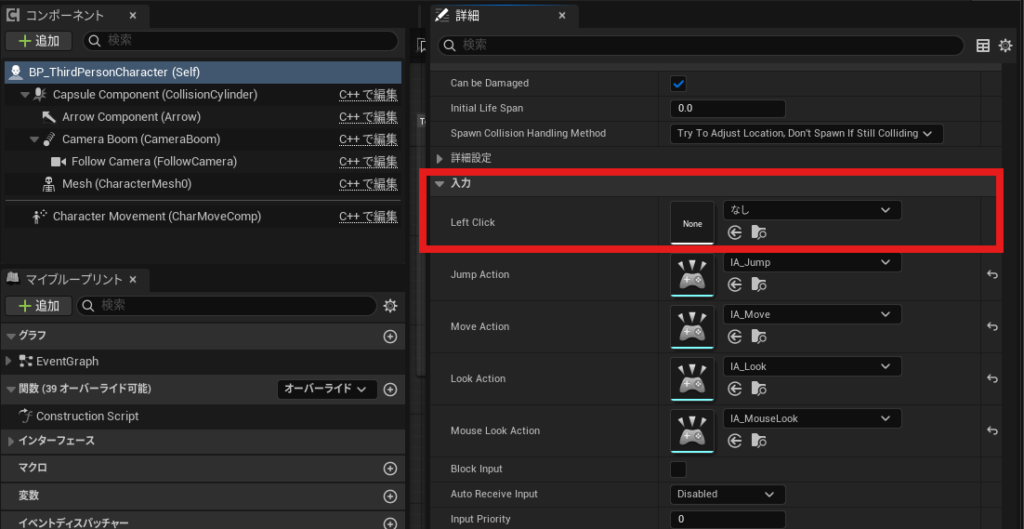Browse to IA_Move asset in Content Browser

[759, 336]
